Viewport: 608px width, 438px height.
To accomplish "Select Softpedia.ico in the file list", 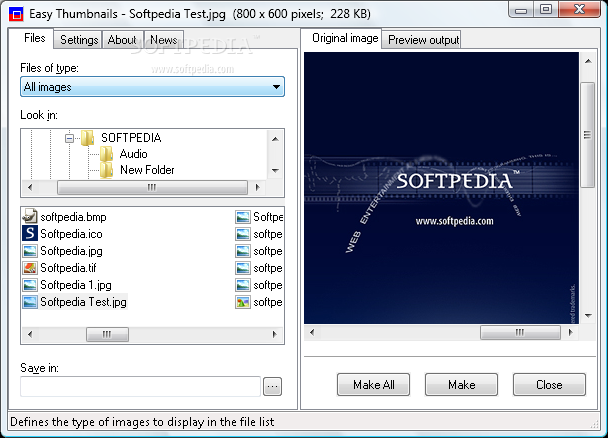I will click(71, 234).
